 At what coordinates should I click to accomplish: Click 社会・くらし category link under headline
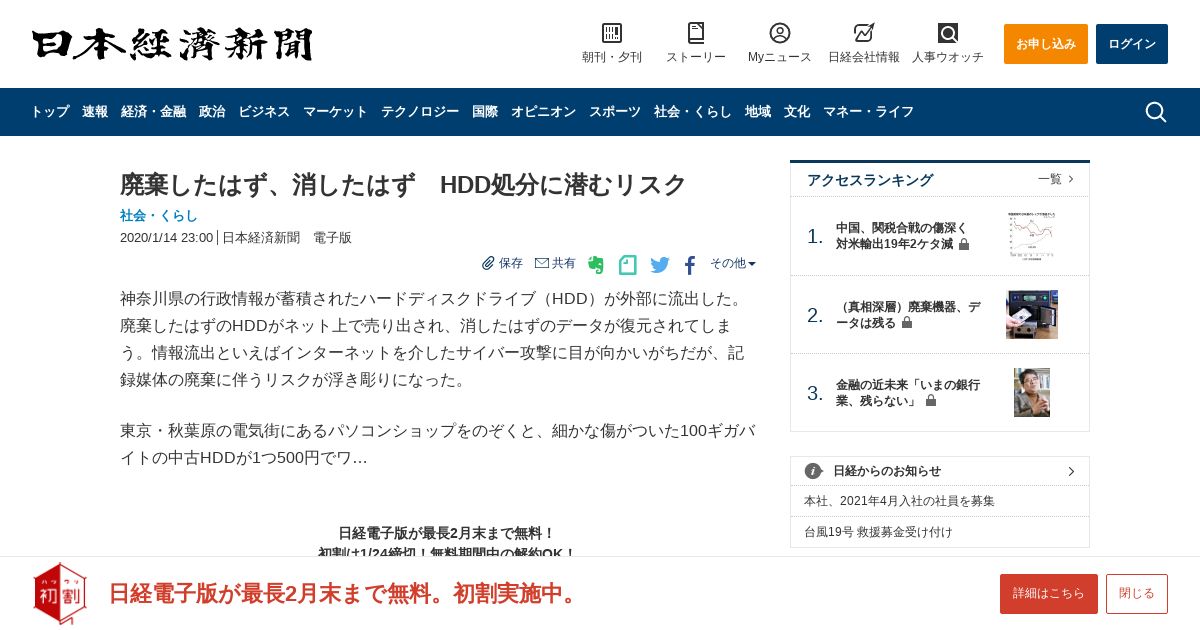159,215
